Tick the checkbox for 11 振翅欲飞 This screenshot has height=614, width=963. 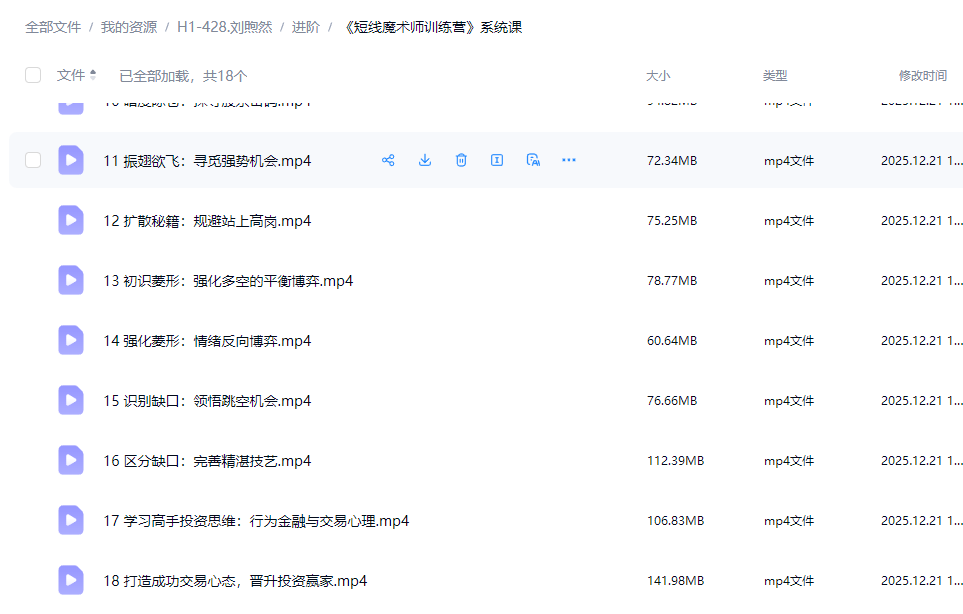[x=33, y=160]
